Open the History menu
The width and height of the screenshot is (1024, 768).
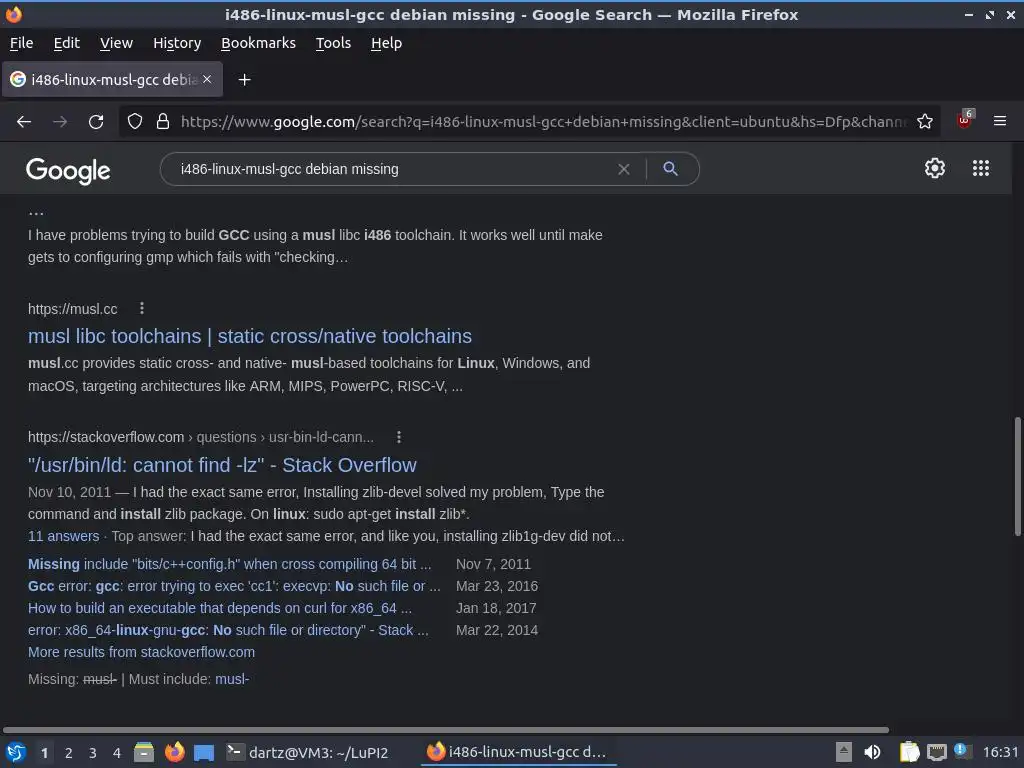pos(177,43)
